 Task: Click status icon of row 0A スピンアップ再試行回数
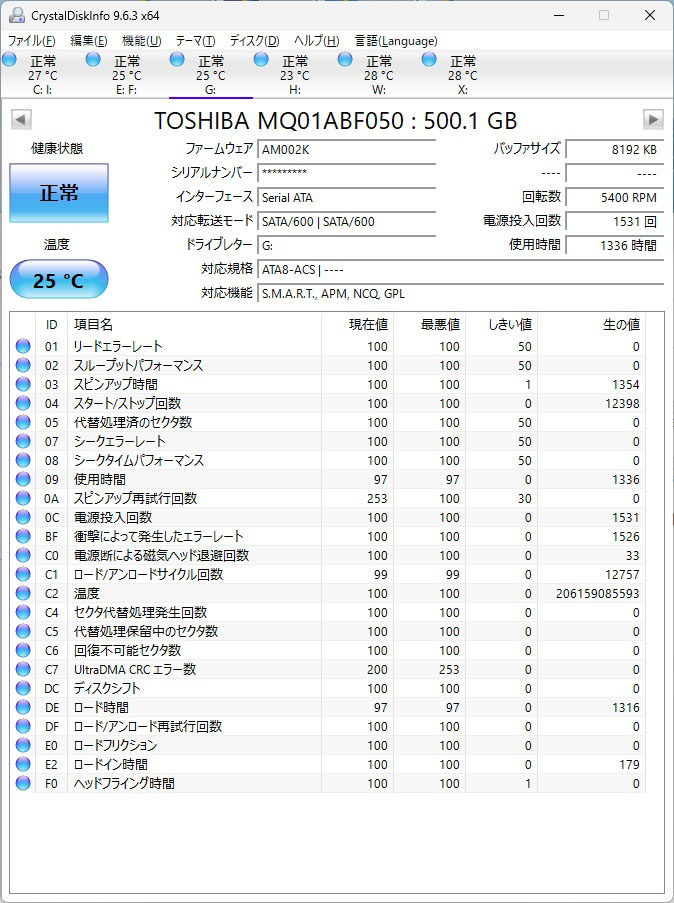[23, 498]
